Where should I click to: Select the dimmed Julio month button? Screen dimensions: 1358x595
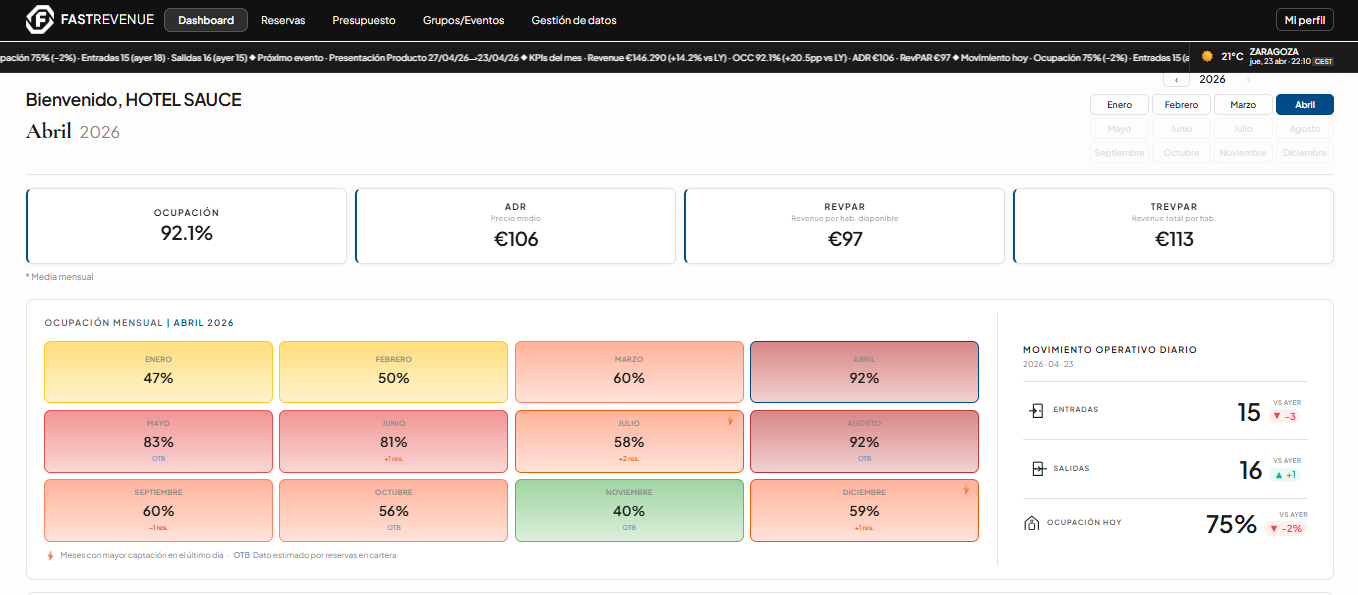pyautogui.click(x=1243, y=129)
